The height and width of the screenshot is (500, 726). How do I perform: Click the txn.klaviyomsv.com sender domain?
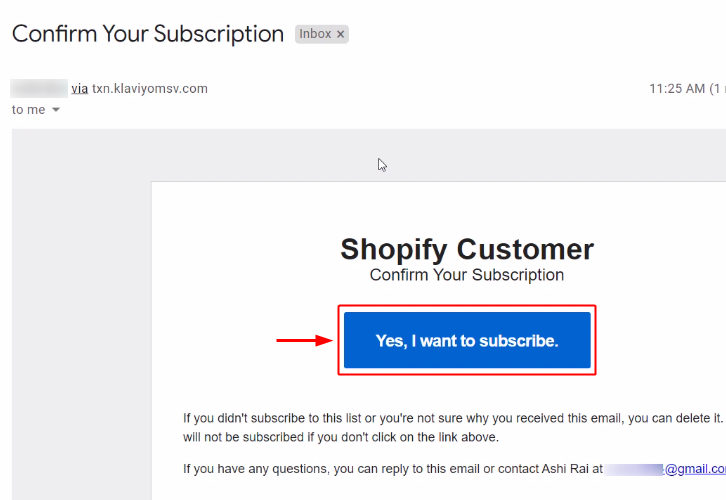(x=150, y=88)
